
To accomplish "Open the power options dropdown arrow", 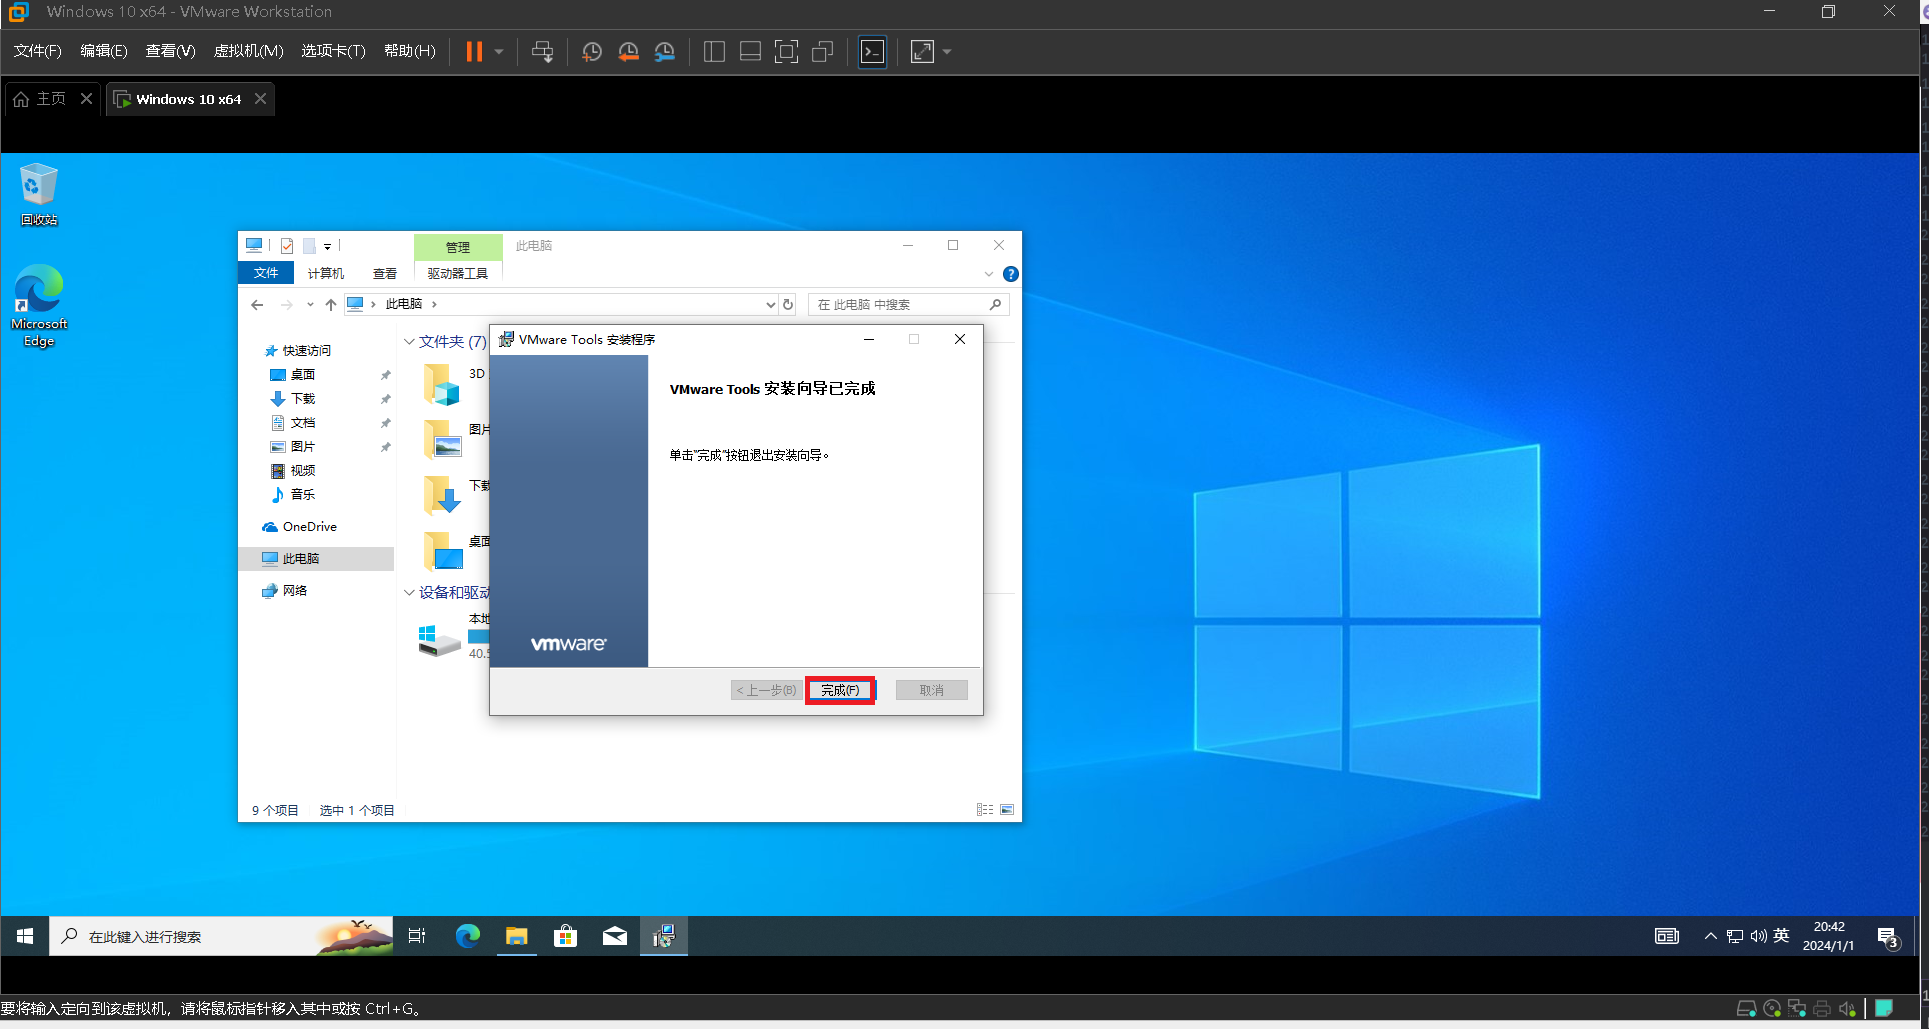I will [499, 52].
